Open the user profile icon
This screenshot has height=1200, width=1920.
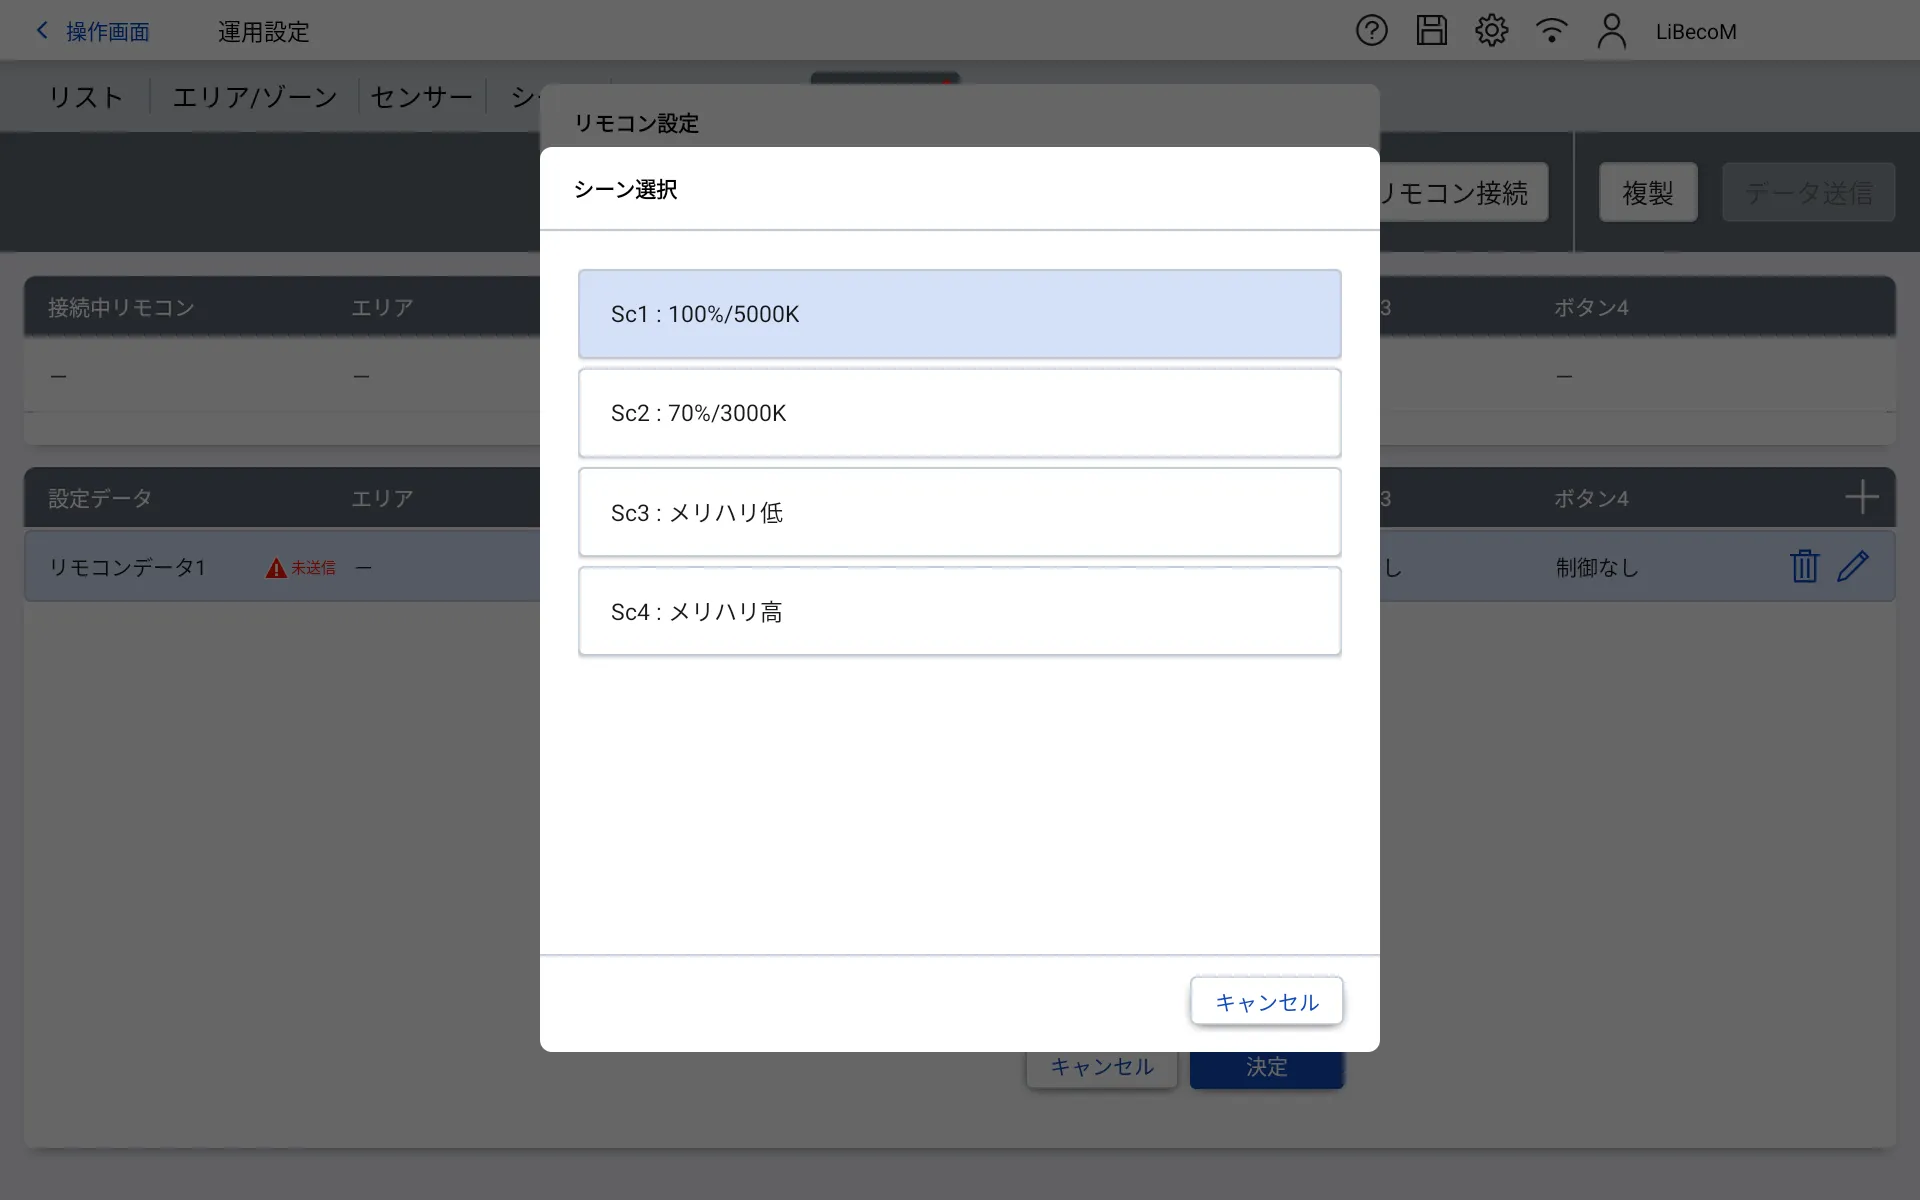1611,31
